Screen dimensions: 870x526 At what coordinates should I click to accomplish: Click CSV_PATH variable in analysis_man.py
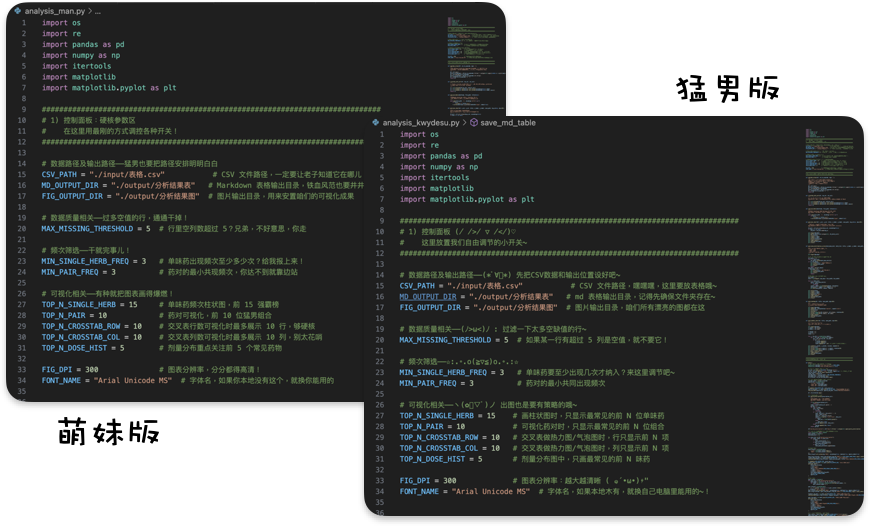coord(61,174)
